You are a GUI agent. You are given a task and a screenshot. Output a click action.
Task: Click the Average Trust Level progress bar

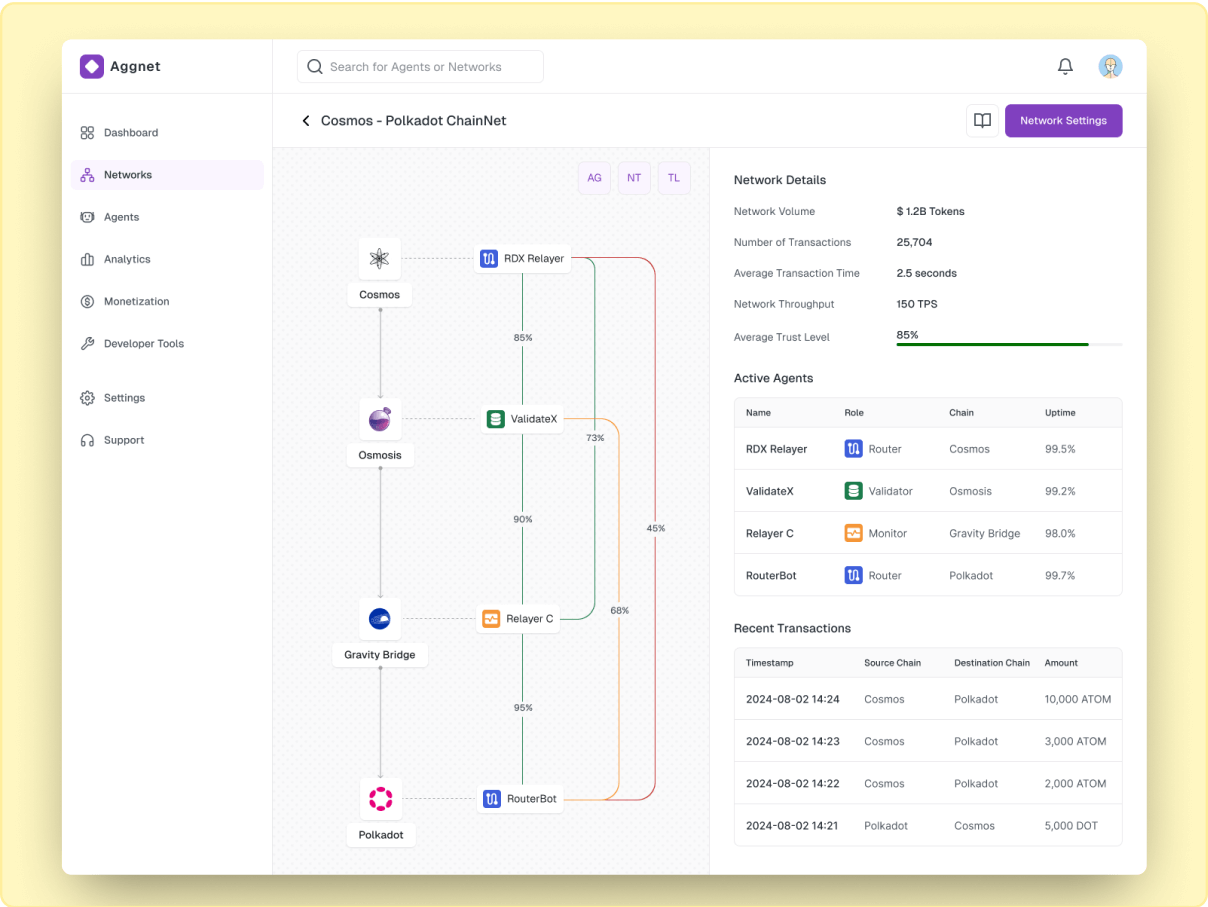1008,344
